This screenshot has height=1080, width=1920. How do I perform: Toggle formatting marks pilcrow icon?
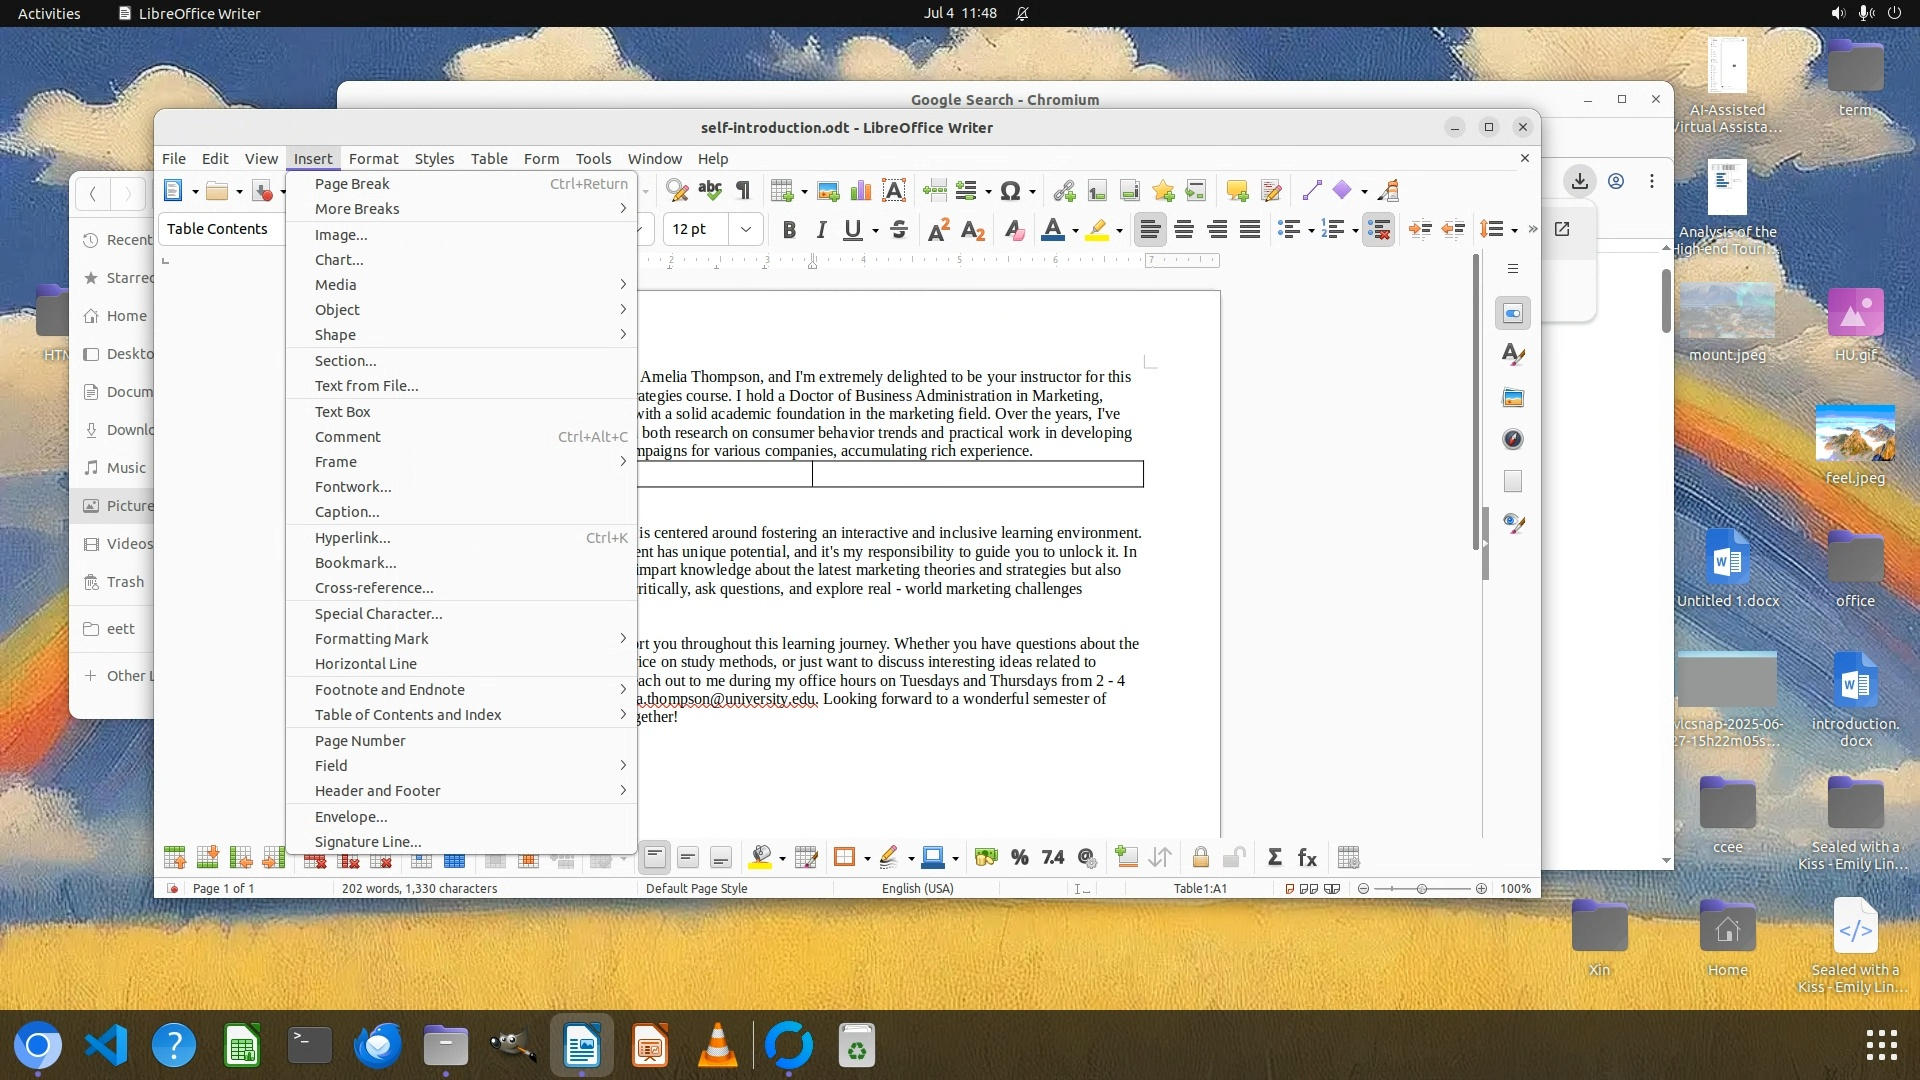tap(743, 191)
